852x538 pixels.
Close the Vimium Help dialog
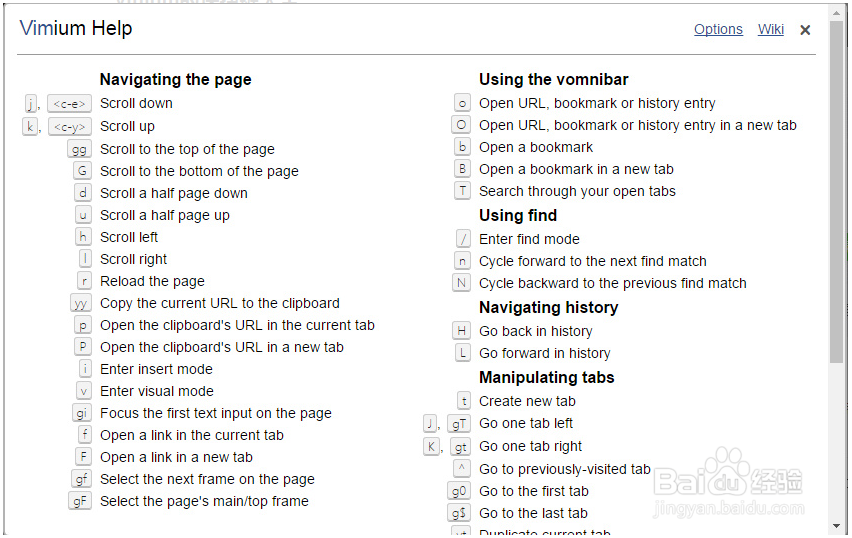(x=805, y=30)
